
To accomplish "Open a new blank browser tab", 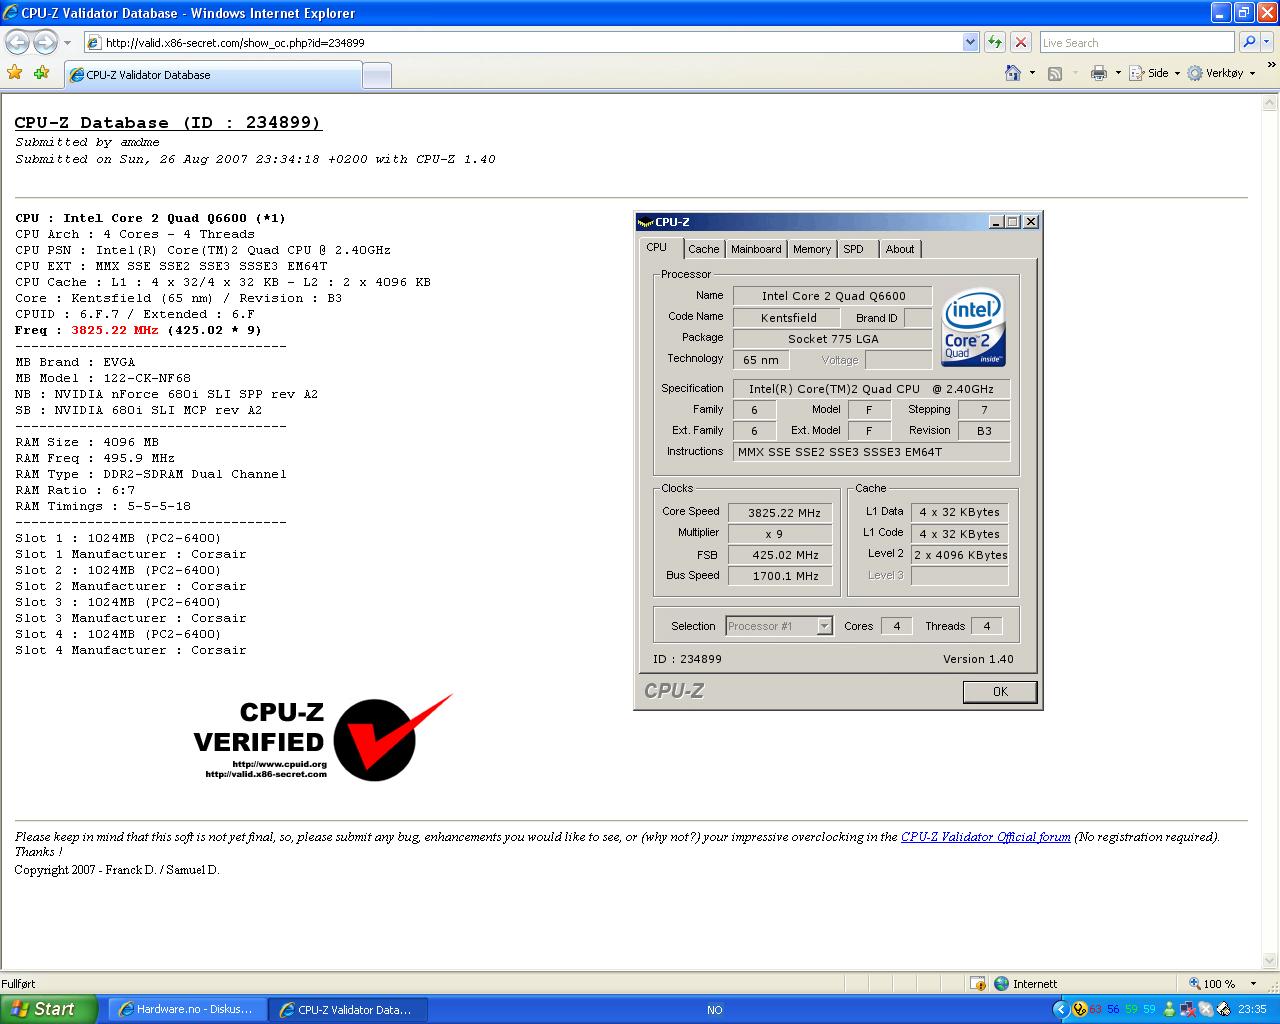I will tap(376, 75).
